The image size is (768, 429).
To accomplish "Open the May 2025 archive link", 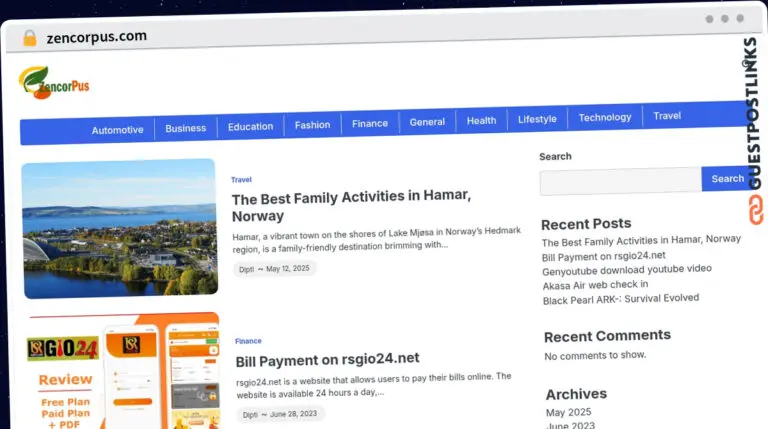I will 568,412.
